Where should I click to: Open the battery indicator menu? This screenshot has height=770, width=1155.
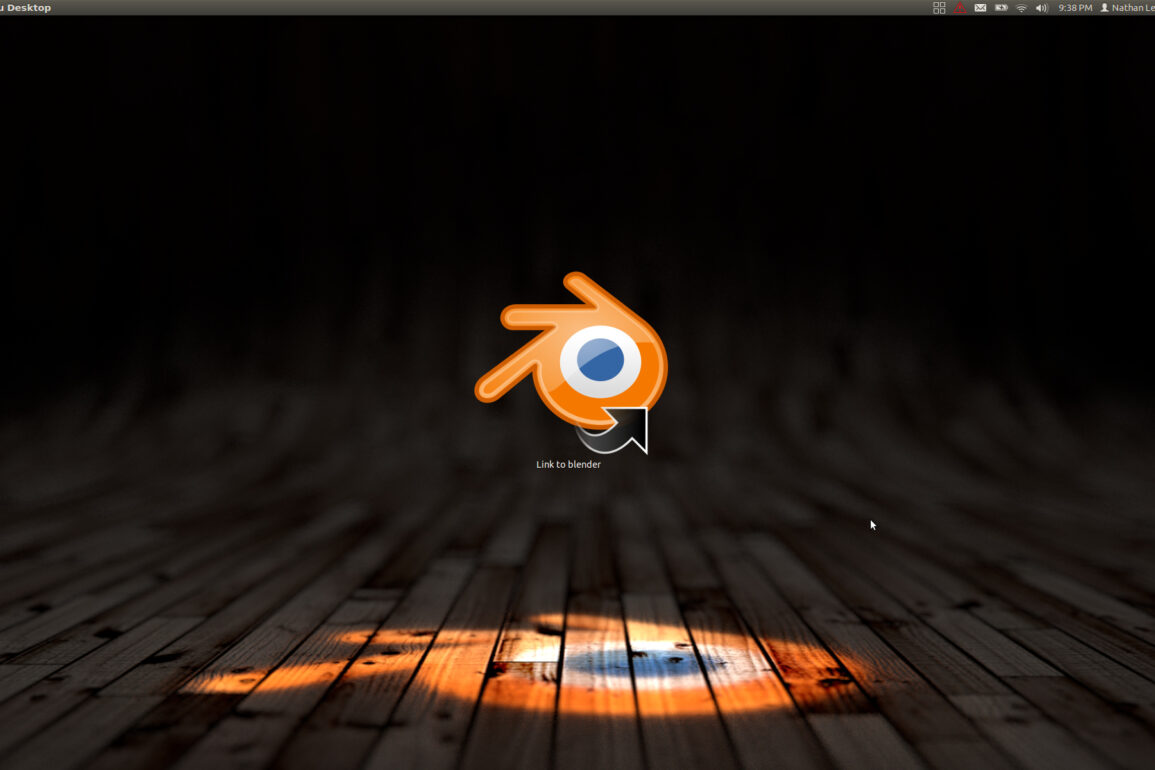click(1001, 8)
